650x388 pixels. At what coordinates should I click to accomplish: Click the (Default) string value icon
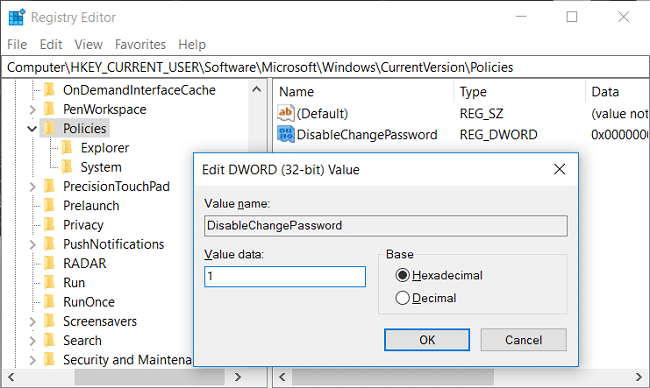(x=285, y=113)
